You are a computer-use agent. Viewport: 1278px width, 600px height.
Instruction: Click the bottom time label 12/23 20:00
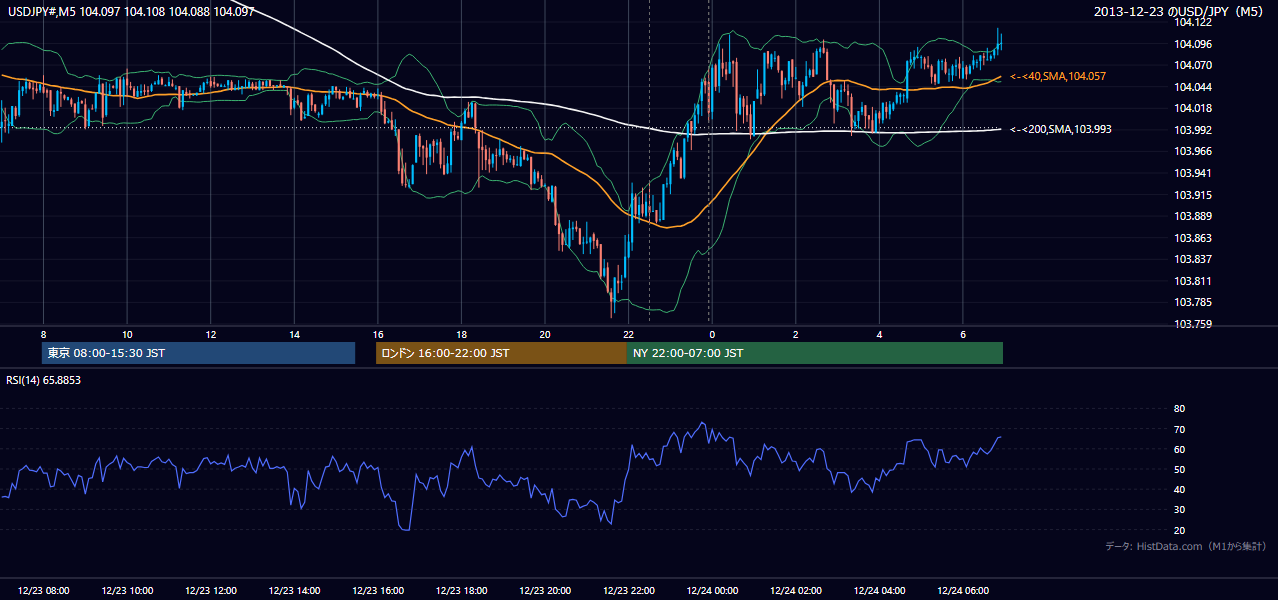545,590
